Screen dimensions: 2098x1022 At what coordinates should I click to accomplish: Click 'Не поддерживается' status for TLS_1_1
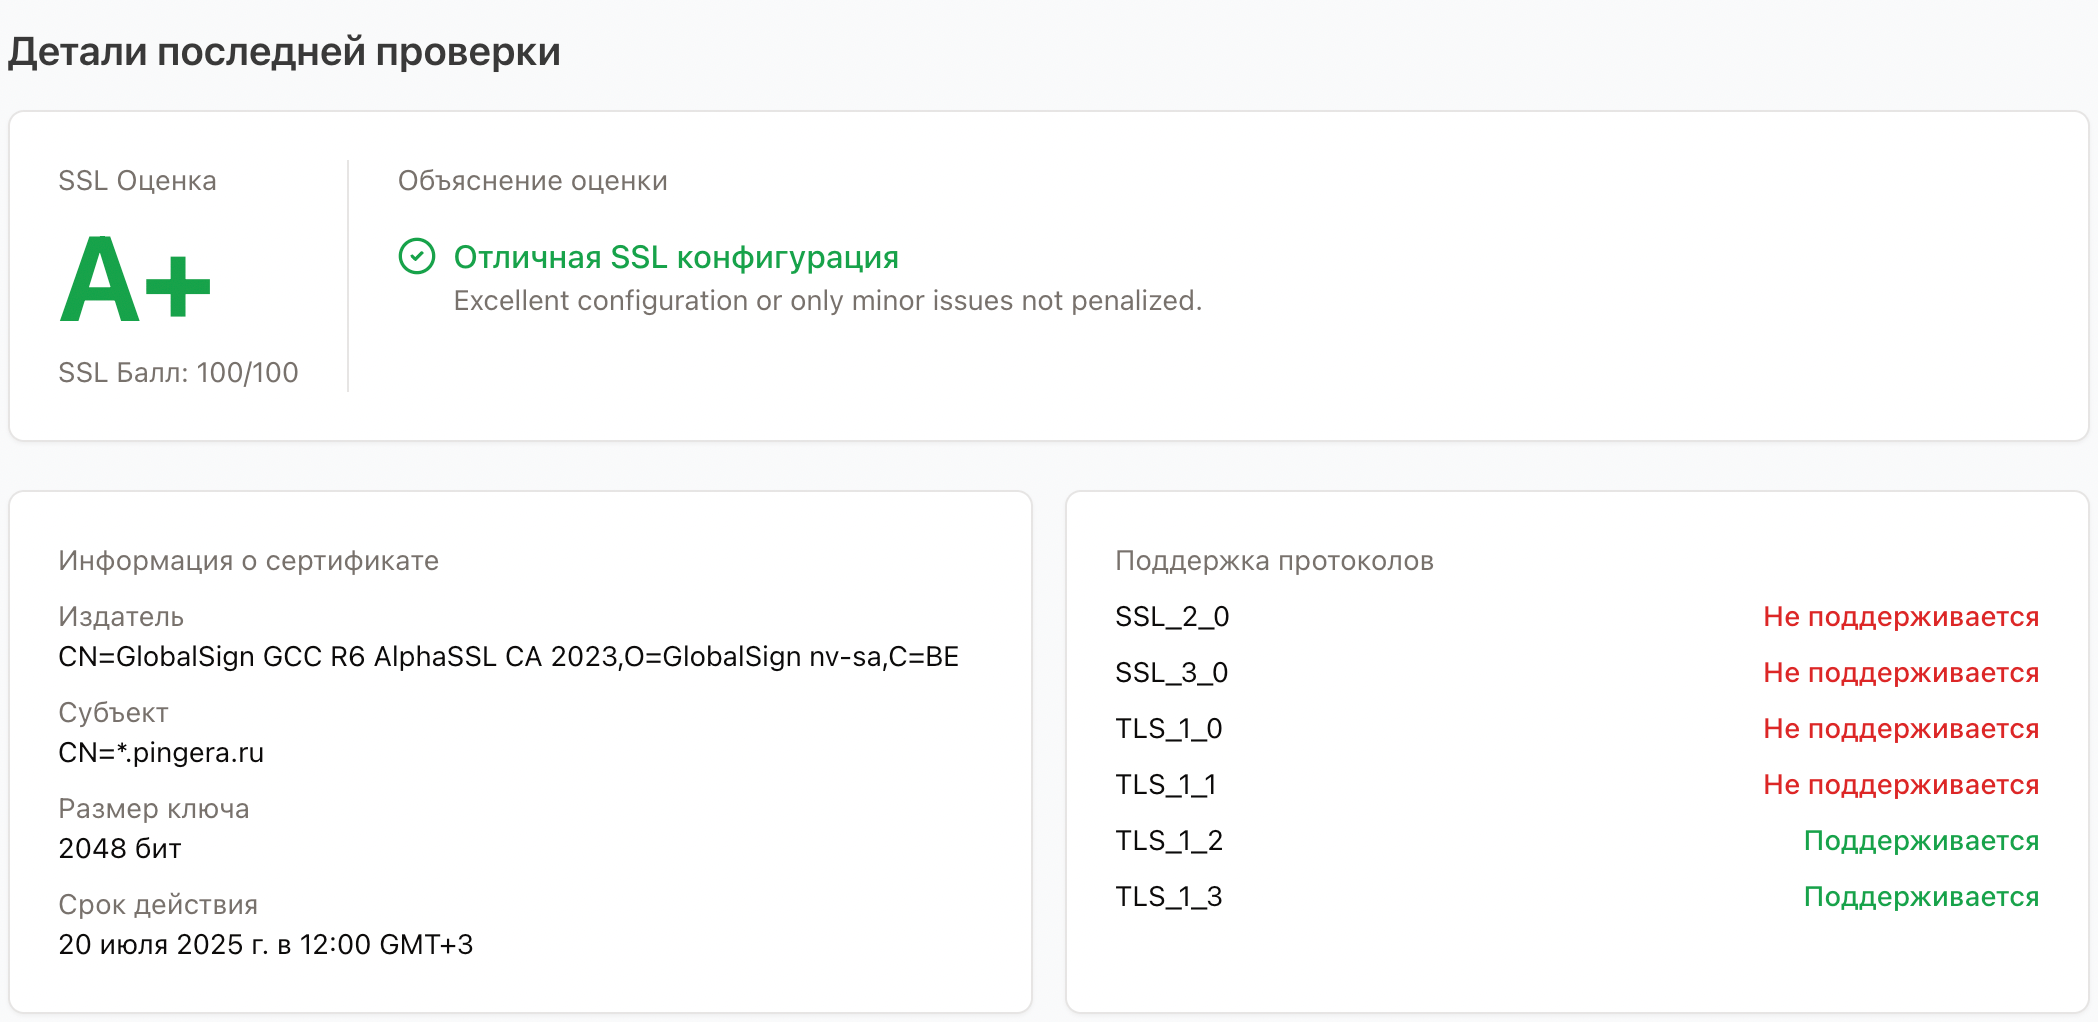pyautogui.click(x=1900, y=785)
